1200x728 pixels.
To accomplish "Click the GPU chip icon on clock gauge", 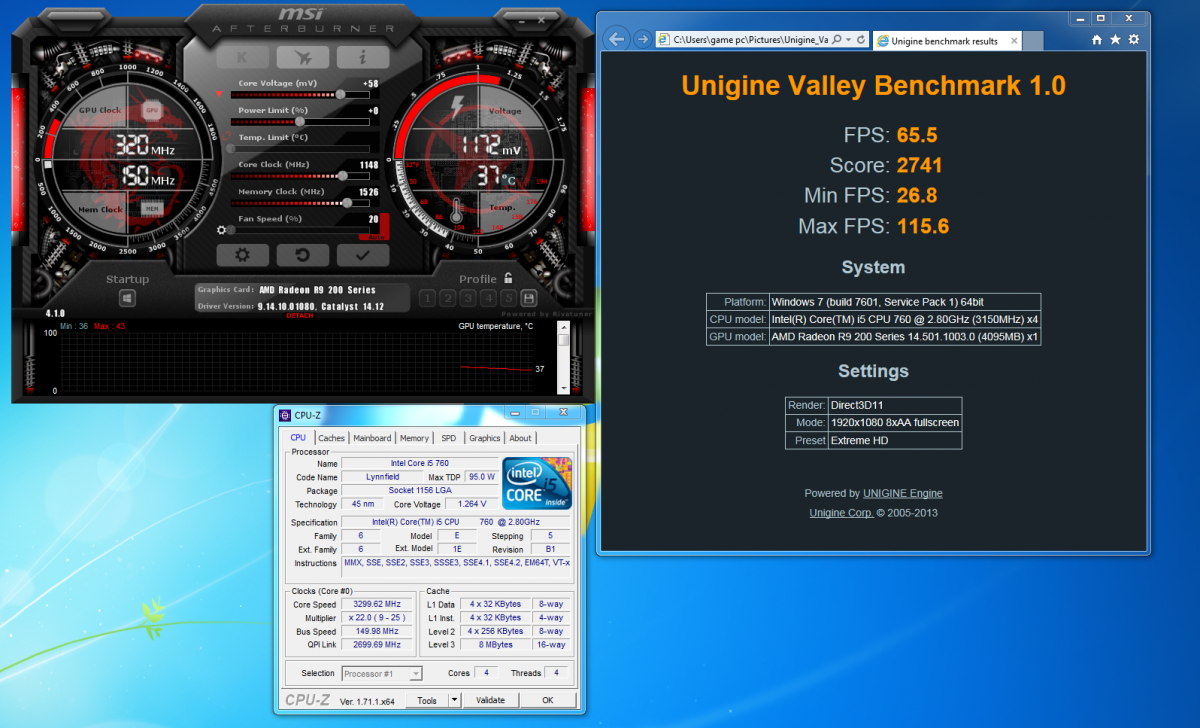I will click(152, 109).
